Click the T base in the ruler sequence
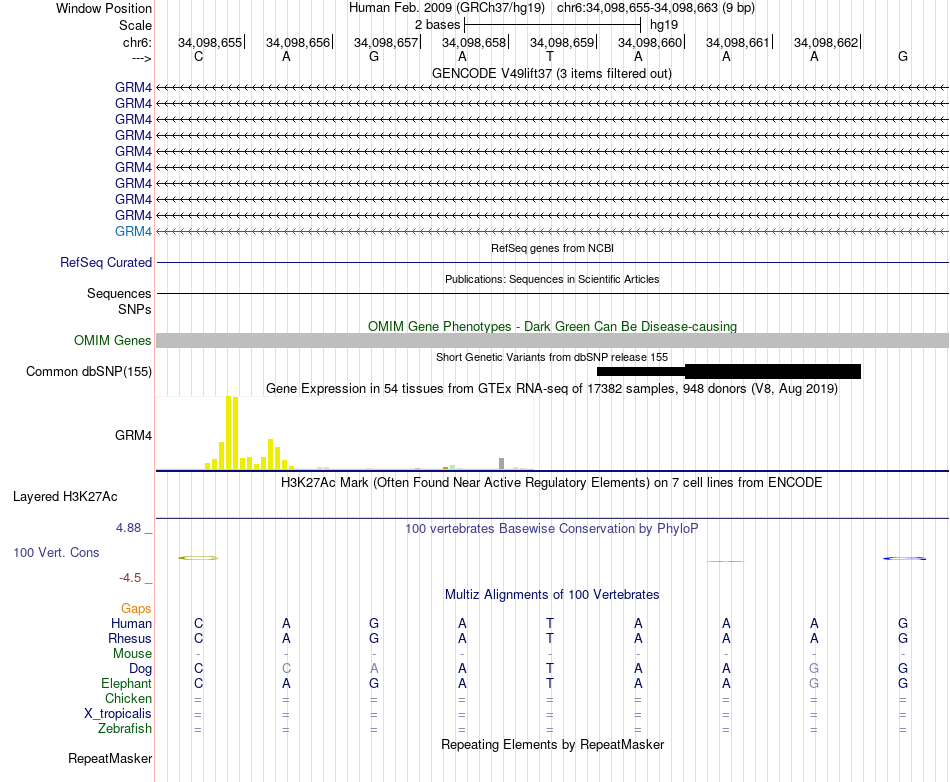Screen dimensions: 950x782 tap(550, 57)
